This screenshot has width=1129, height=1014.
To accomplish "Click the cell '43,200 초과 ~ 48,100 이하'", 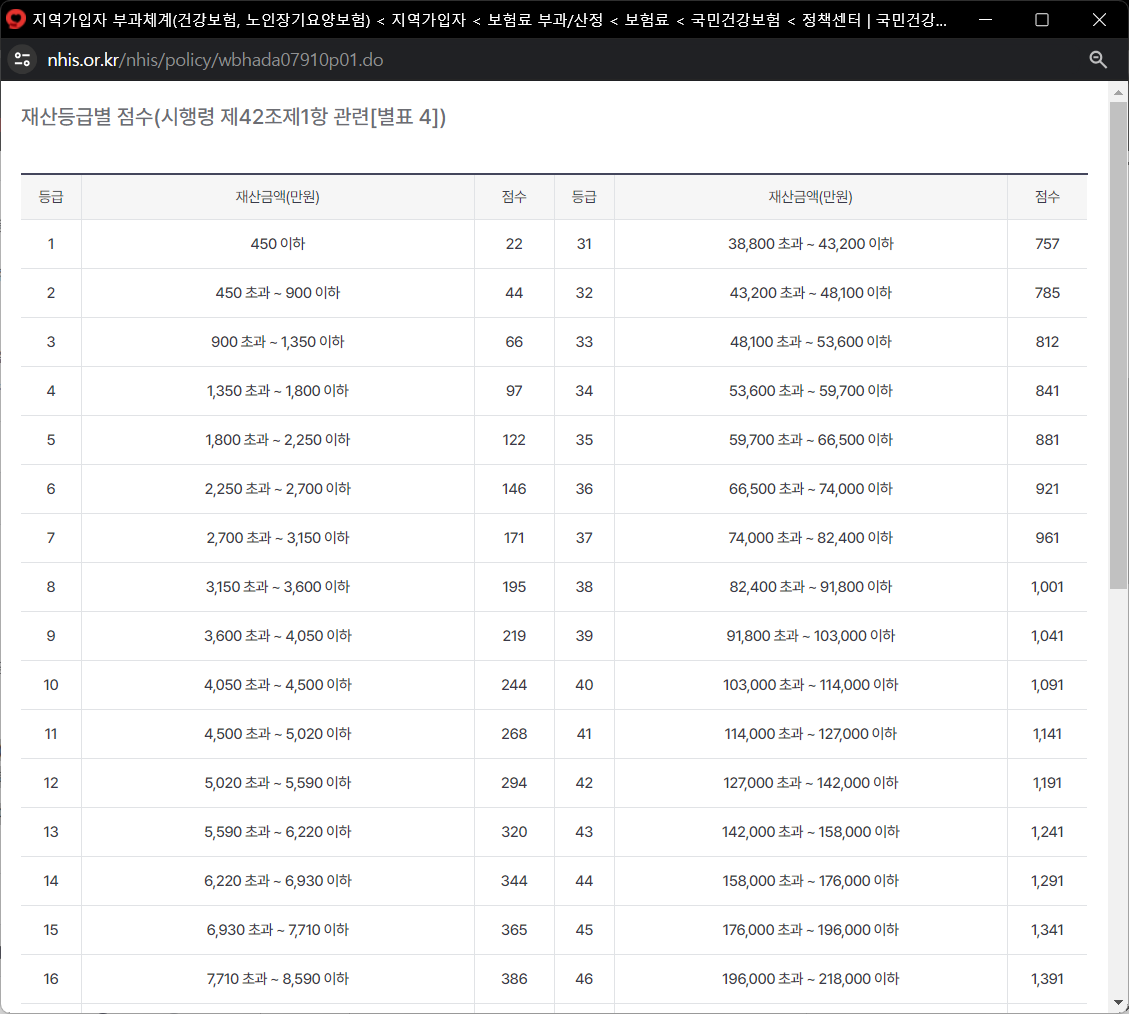I will click(811, 293).
